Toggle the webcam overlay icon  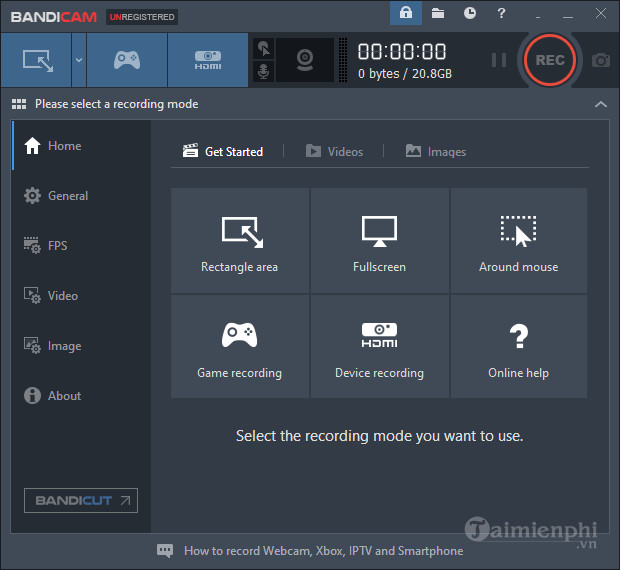(x=305, y=60)
